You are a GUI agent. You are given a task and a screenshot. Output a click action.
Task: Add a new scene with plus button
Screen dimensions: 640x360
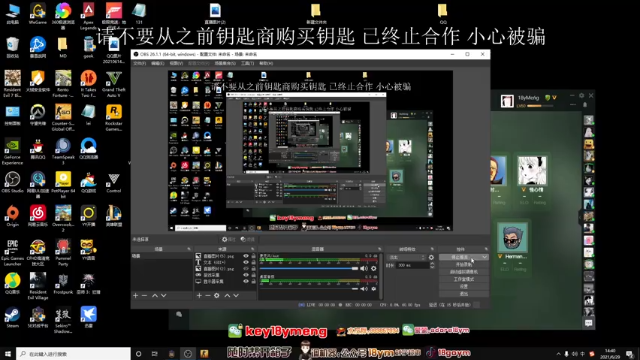[x=136, y=295]
